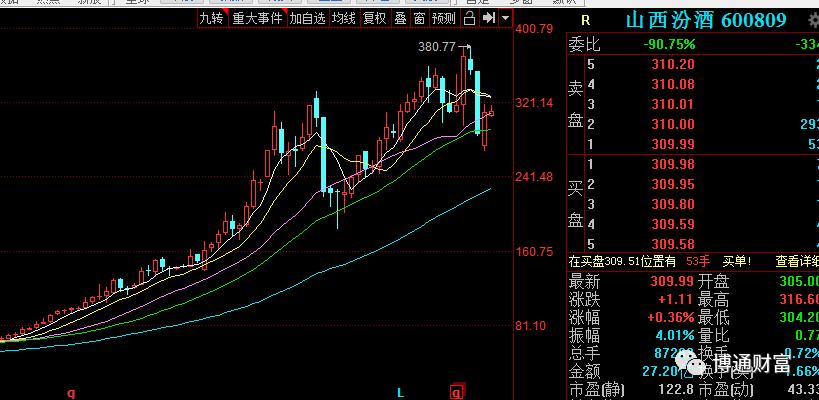Click 加自选 to add to watchlist

[x=308, y=18]
